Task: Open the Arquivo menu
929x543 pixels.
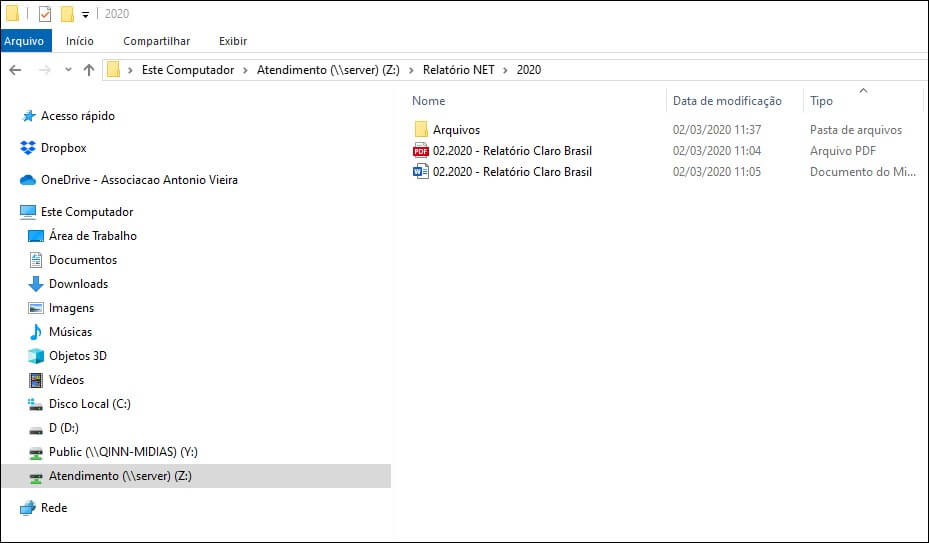Action: click(x=24, y=41)
